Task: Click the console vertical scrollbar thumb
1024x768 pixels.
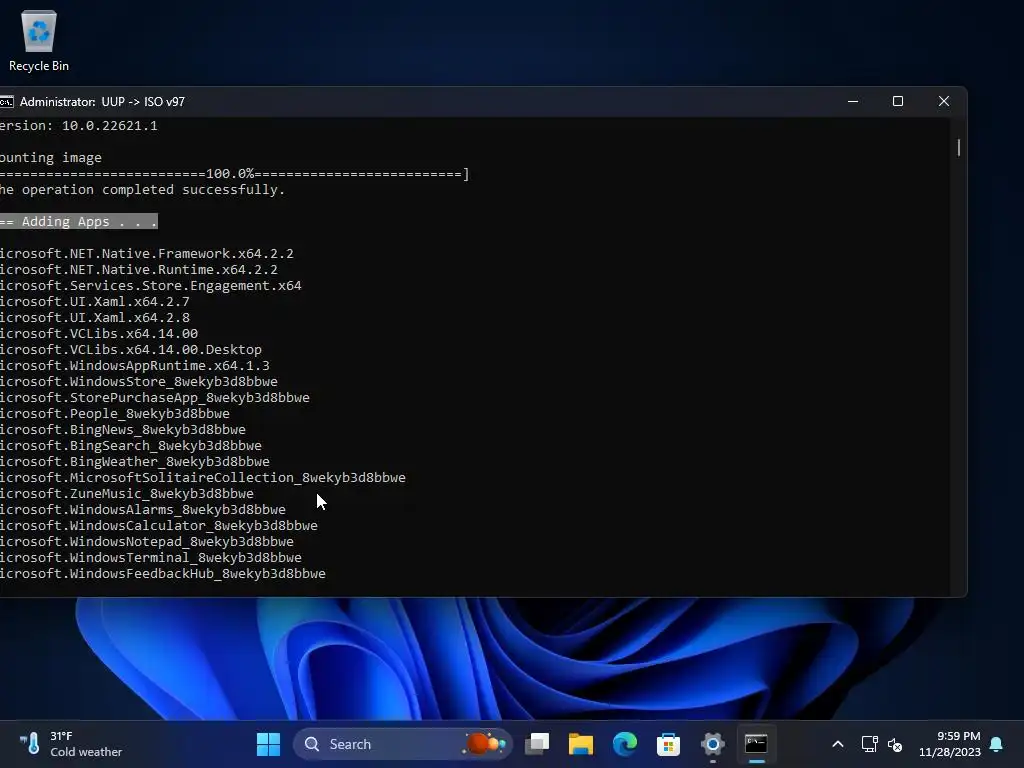Action: click(x=959, y=148)
